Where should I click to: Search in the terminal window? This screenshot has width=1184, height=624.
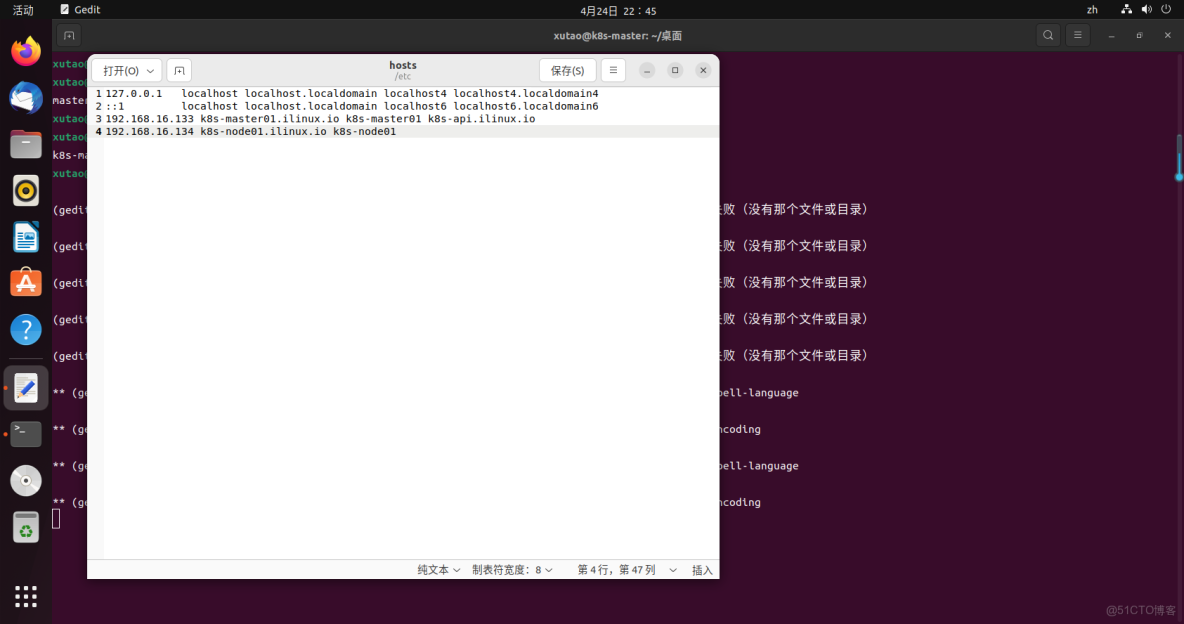[x=1048, y=36]
